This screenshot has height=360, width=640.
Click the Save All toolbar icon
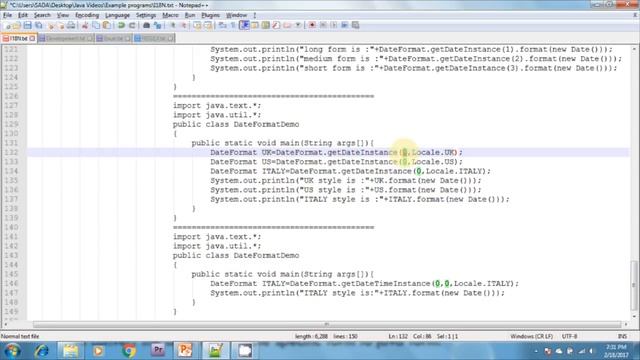pyautogui.click(x=39, y=25)
